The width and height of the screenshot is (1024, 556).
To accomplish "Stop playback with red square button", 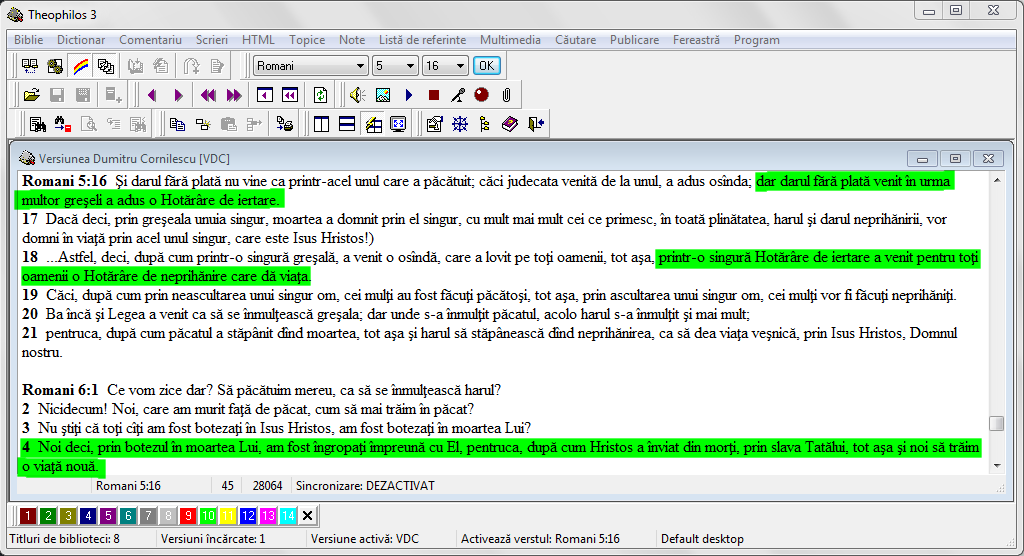I will coord(434,95).
